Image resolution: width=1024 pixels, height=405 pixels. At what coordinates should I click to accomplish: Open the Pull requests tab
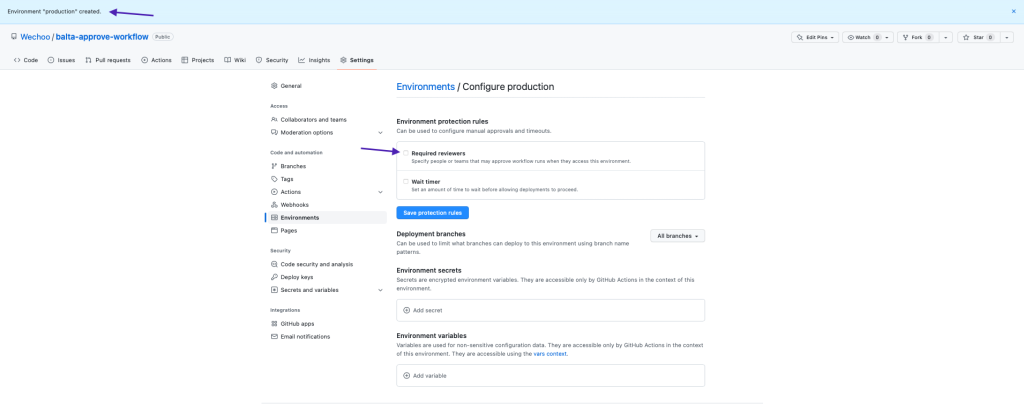point(108,60)
